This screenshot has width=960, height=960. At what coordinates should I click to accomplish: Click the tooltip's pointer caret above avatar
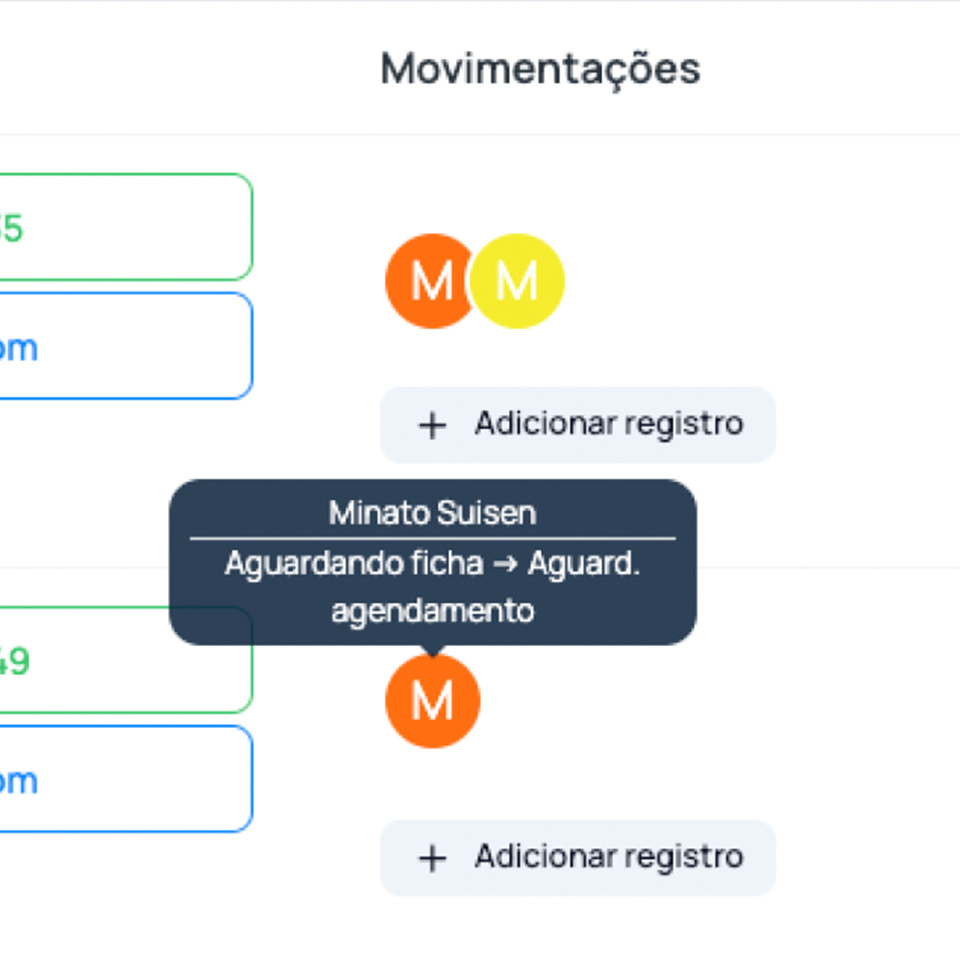432,650
